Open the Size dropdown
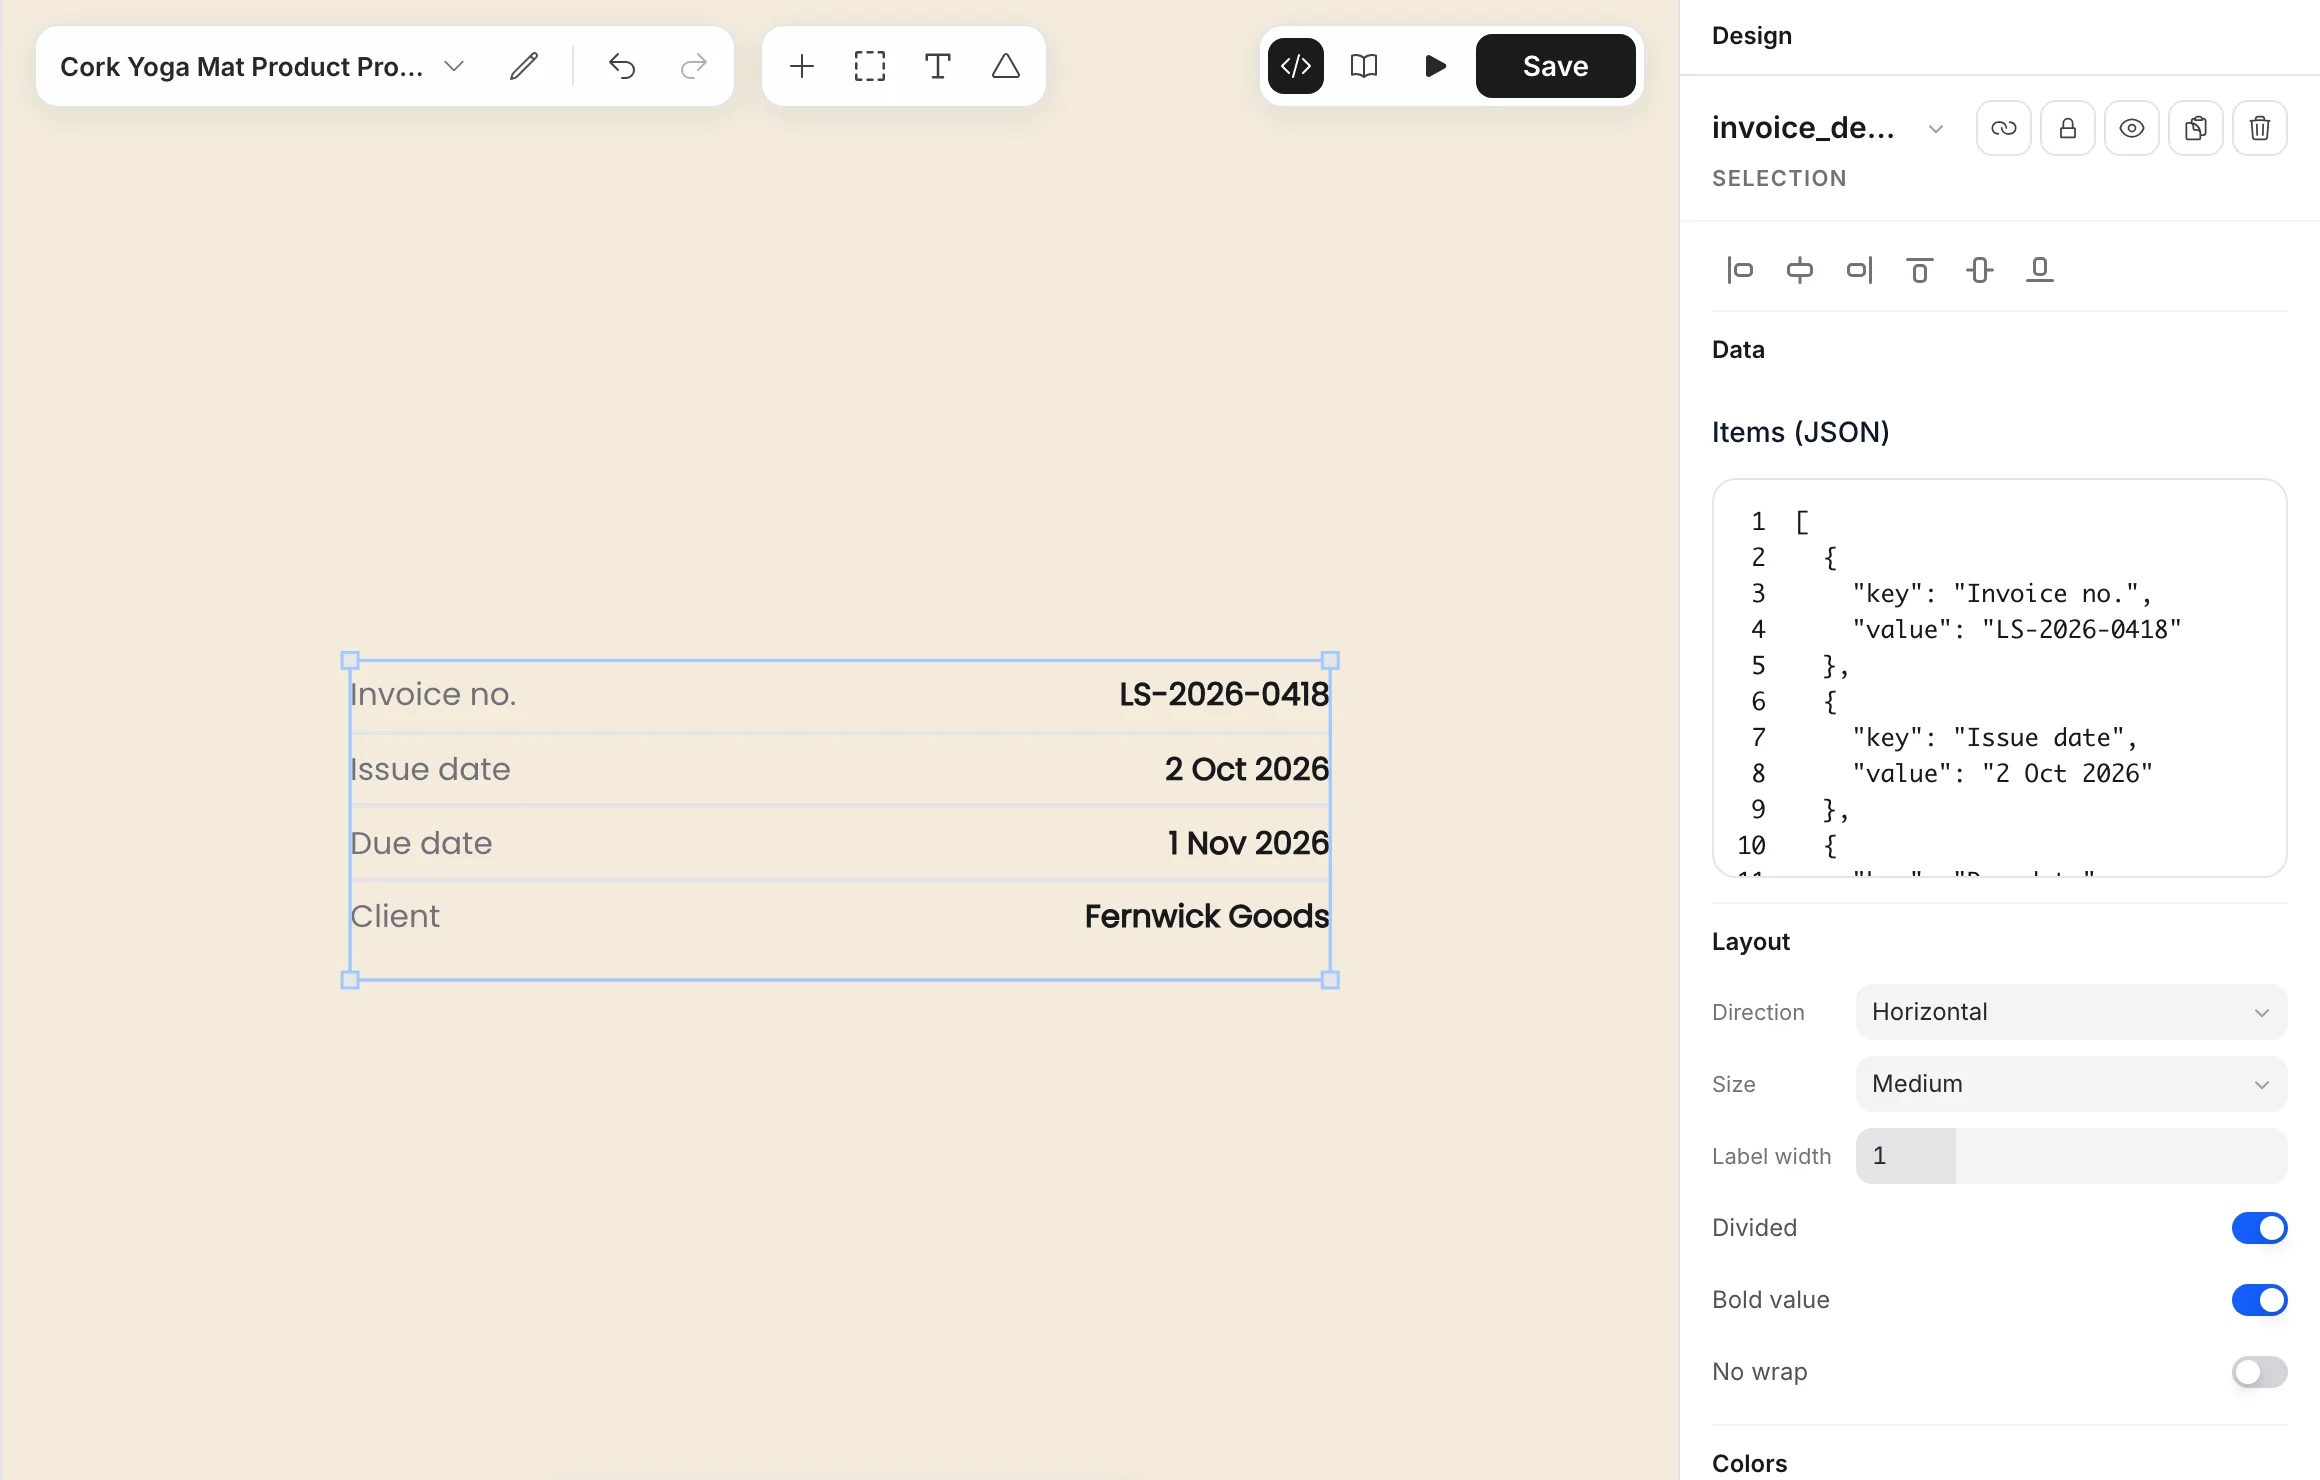 [2071, 1084]
